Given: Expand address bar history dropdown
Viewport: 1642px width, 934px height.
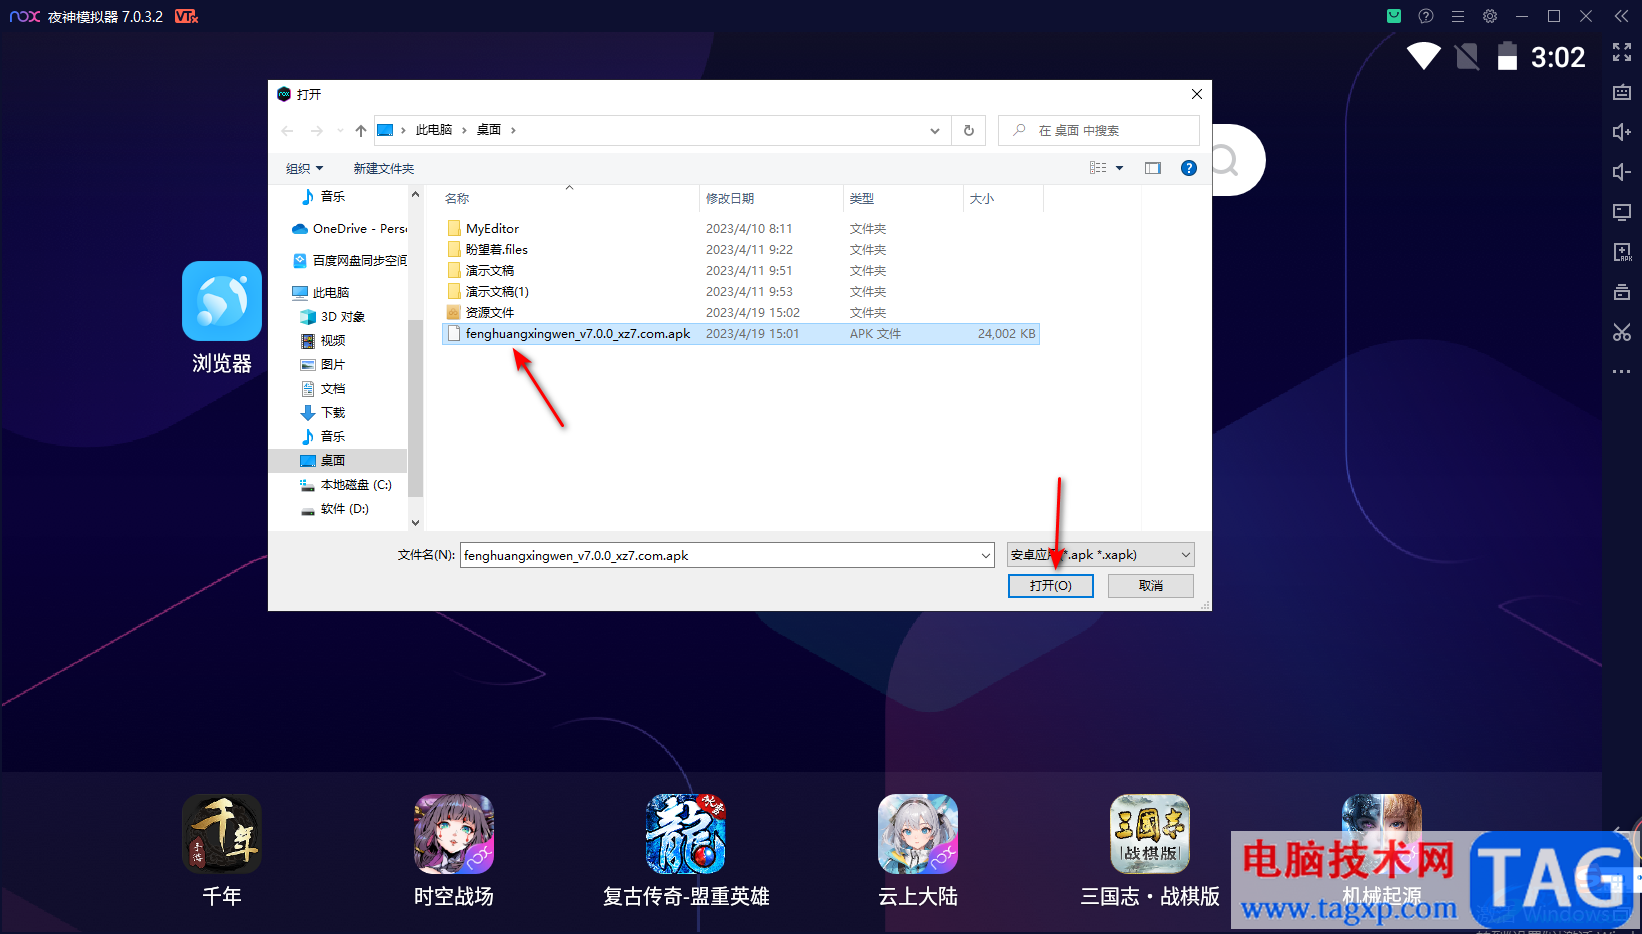Looking at the screenshot, I should tap(935, 131).
